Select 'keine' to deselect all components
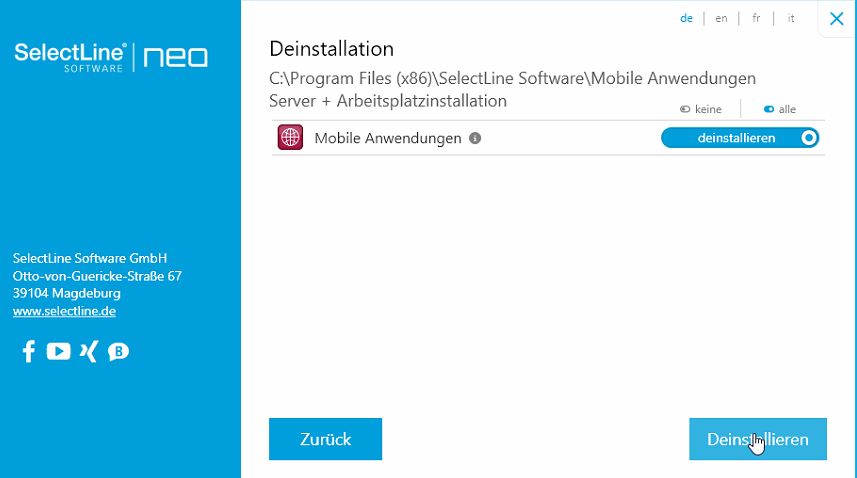Screen dimensions: 857x478 pos(701,109)
